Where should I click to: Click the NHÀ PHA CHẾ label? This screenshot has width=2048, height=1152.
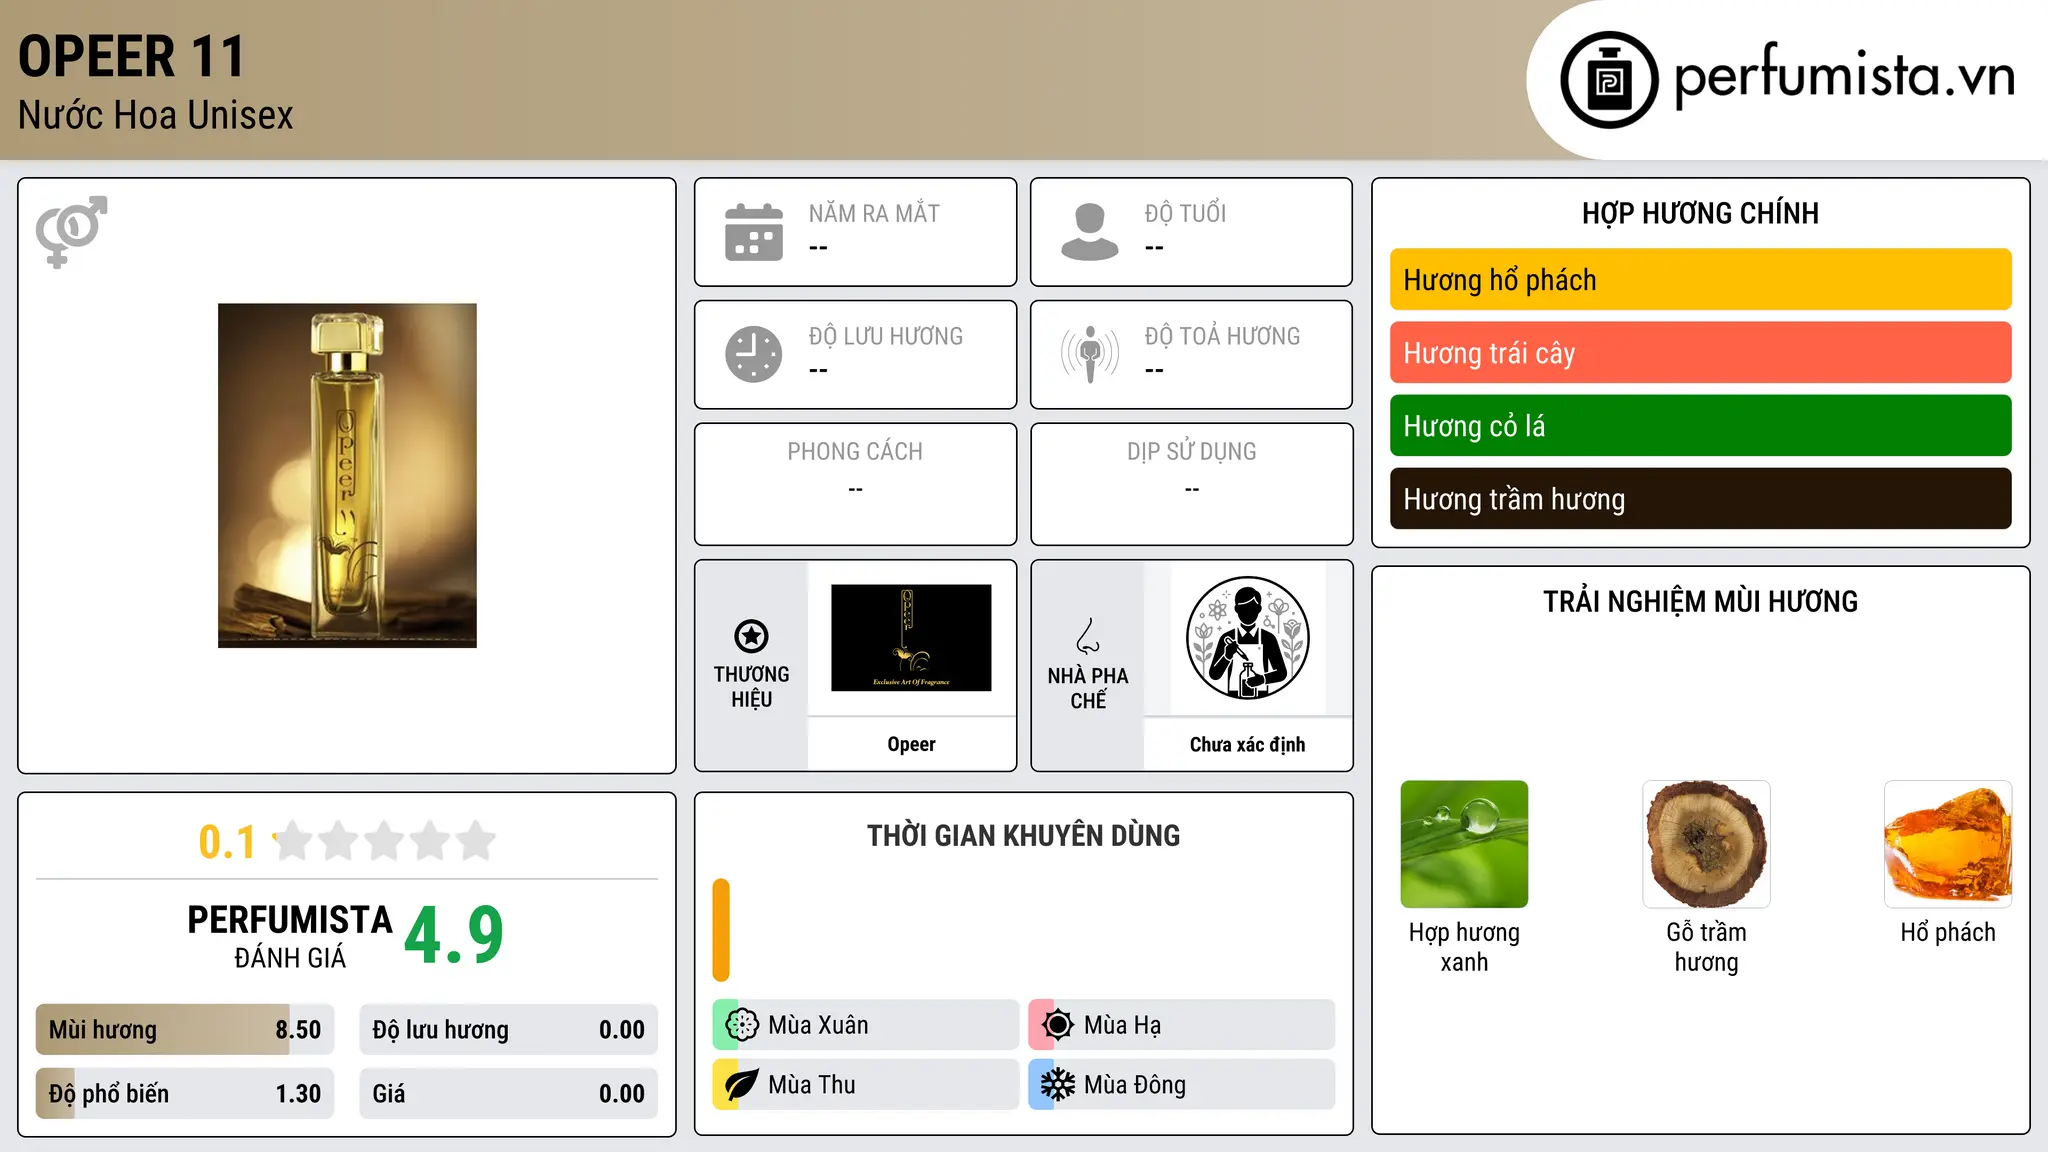(1088, 688)
